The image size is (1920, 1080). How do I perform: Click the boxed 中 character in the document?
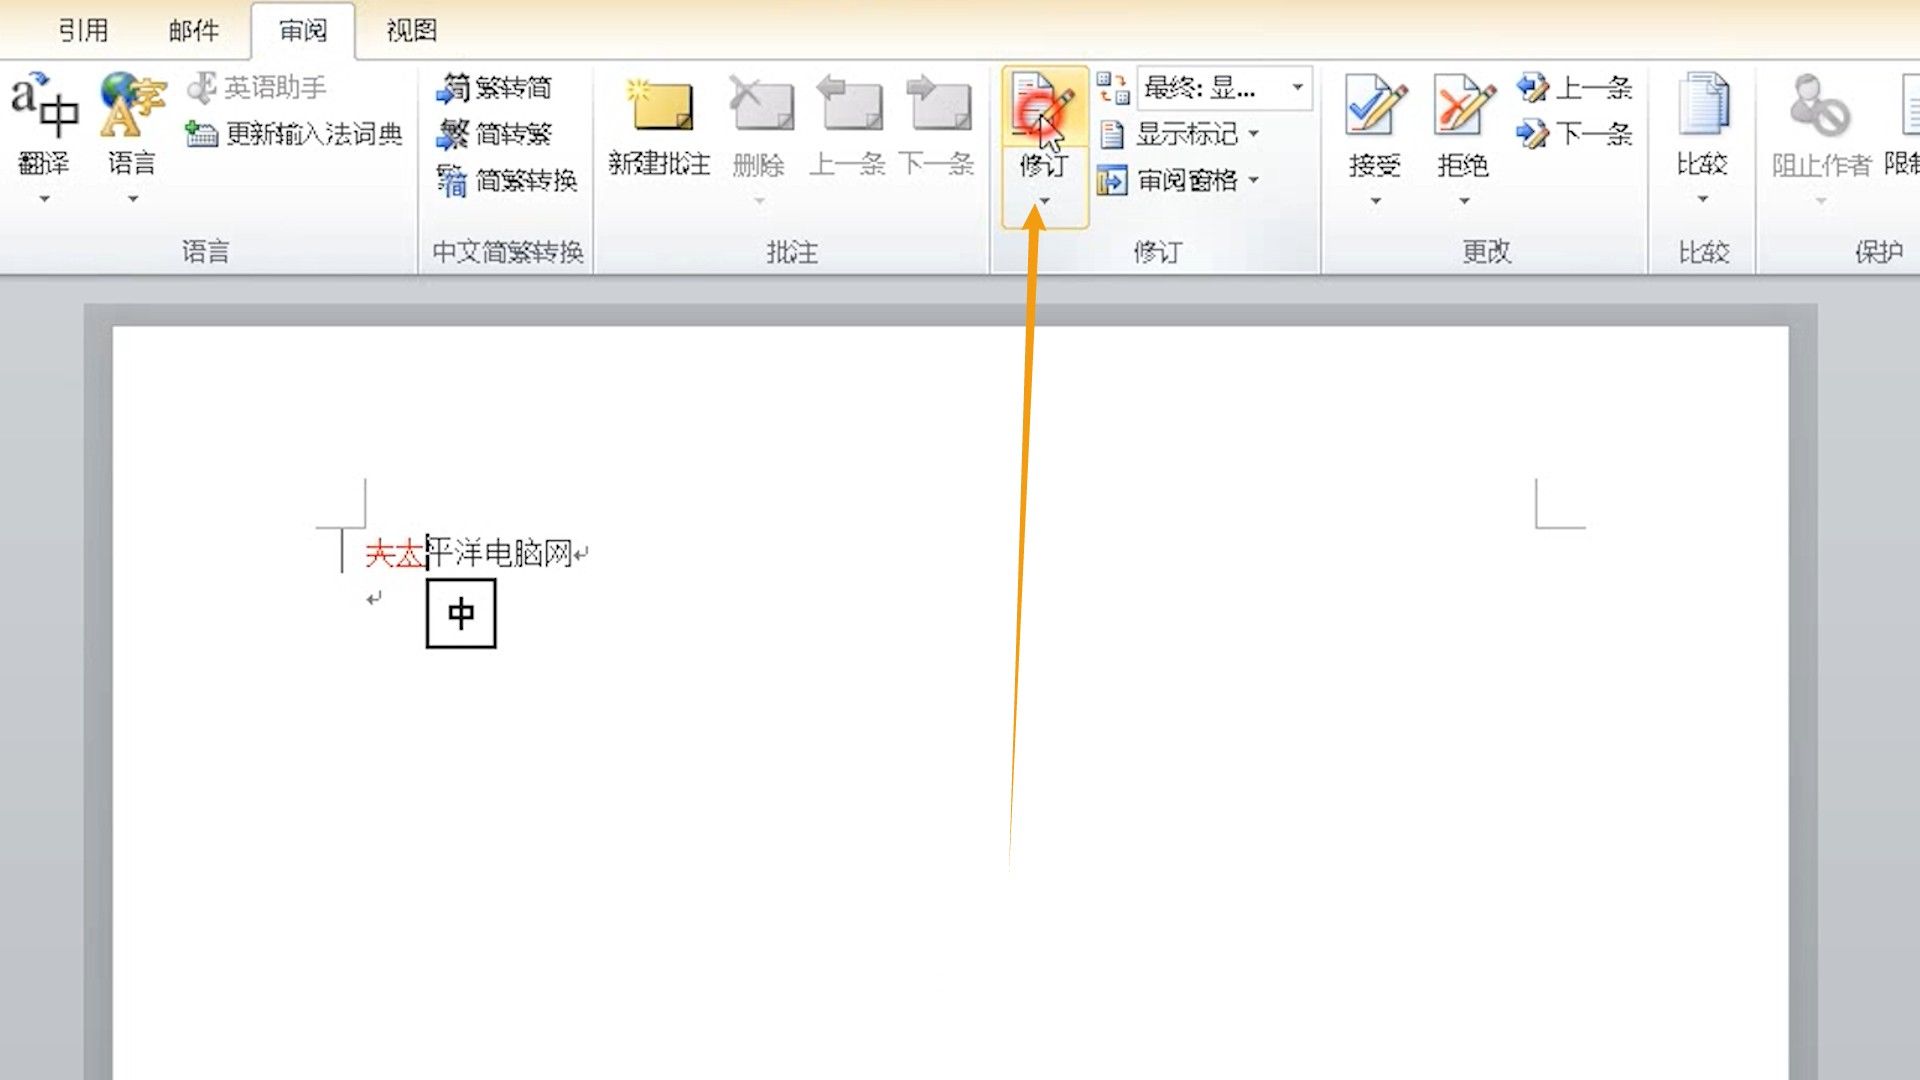[461, 614]
